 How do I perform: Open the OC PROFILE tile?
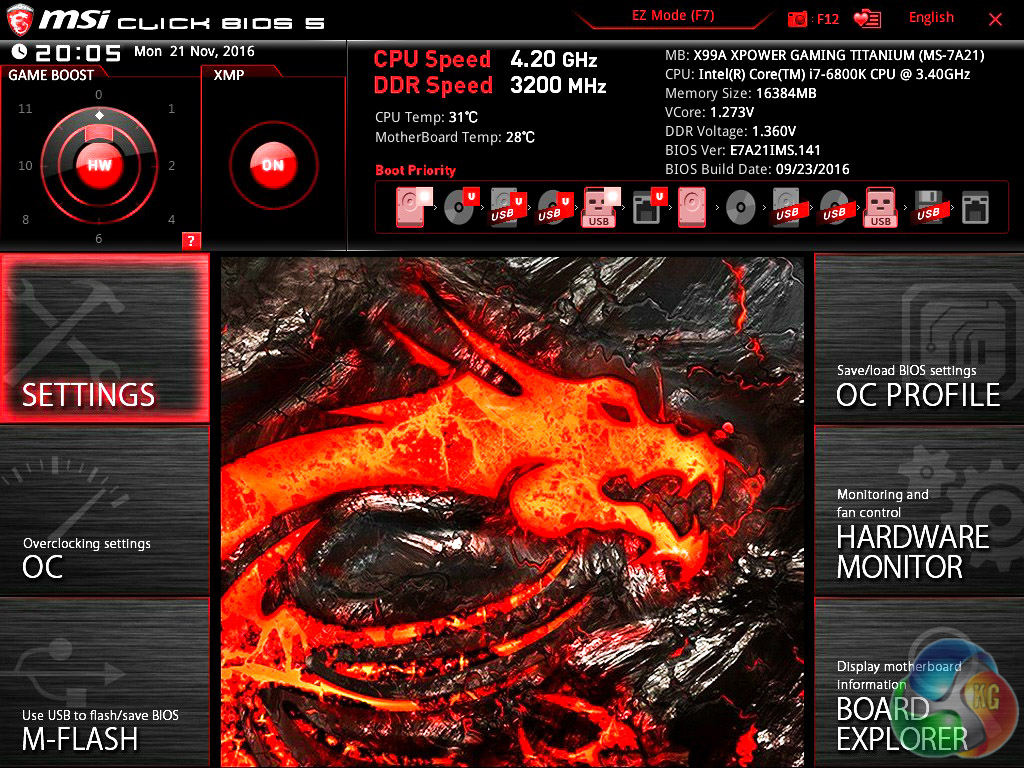click(x=919, y=338)
